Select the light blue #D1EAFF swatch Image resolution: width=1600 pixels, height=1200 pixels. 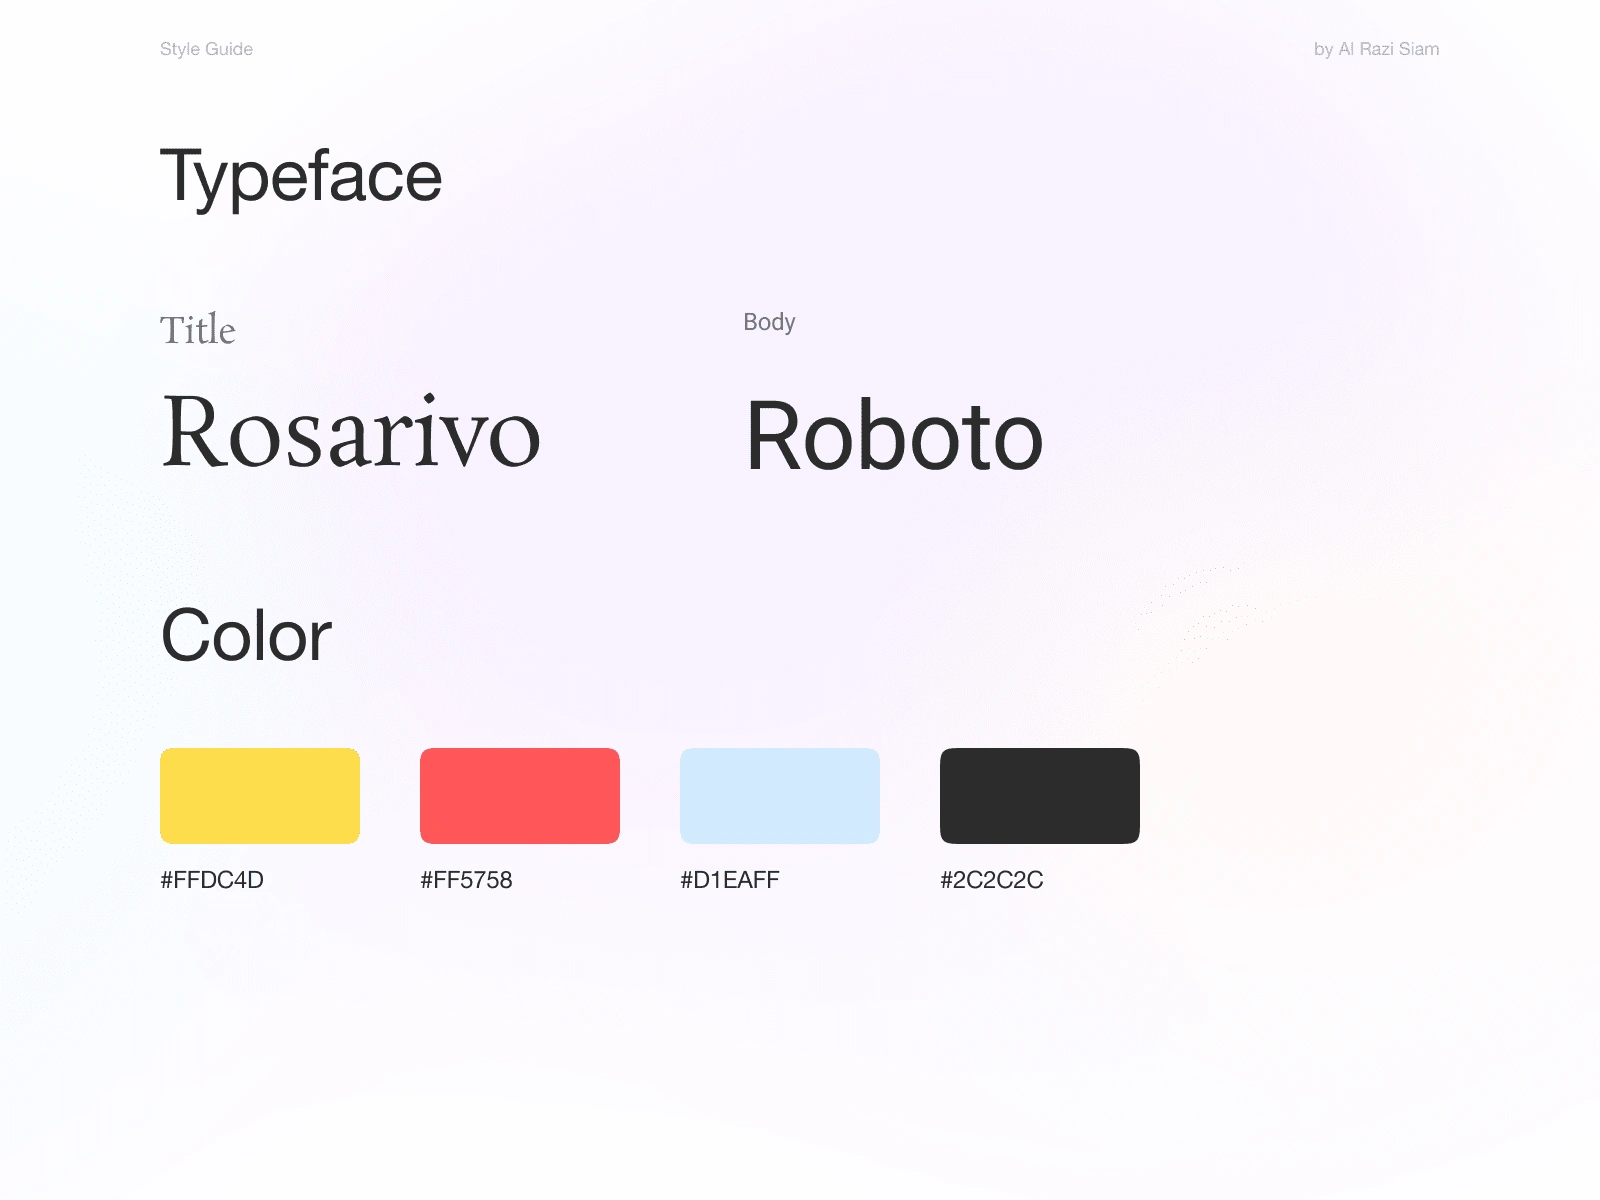[780, 796]
